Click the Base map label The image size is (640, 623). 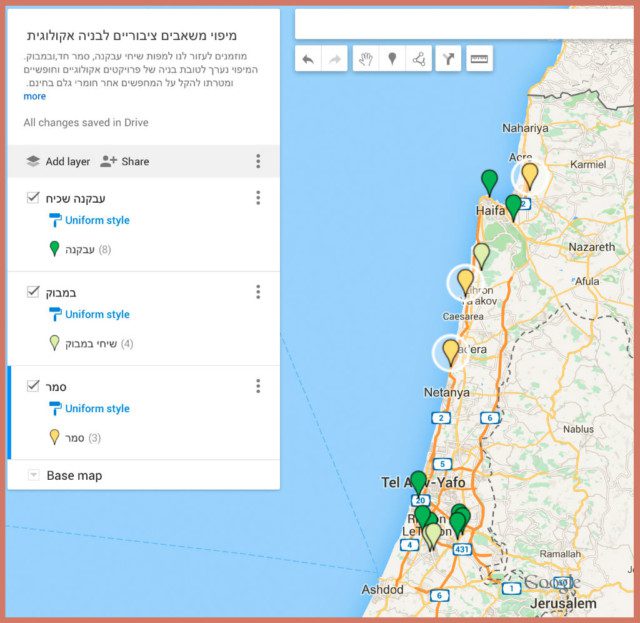74,475
